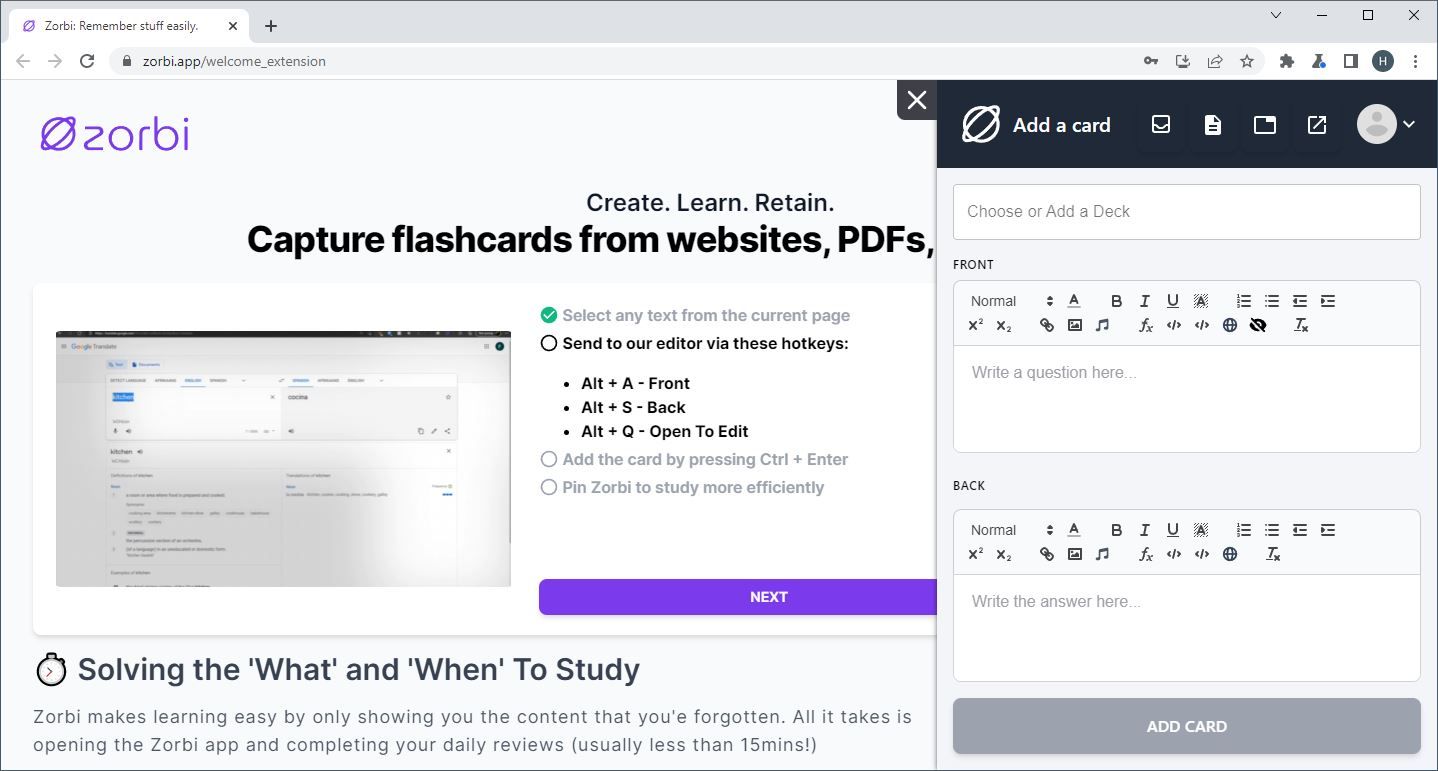Apply italic in the Back editor toolbar

coord(1145,530)
